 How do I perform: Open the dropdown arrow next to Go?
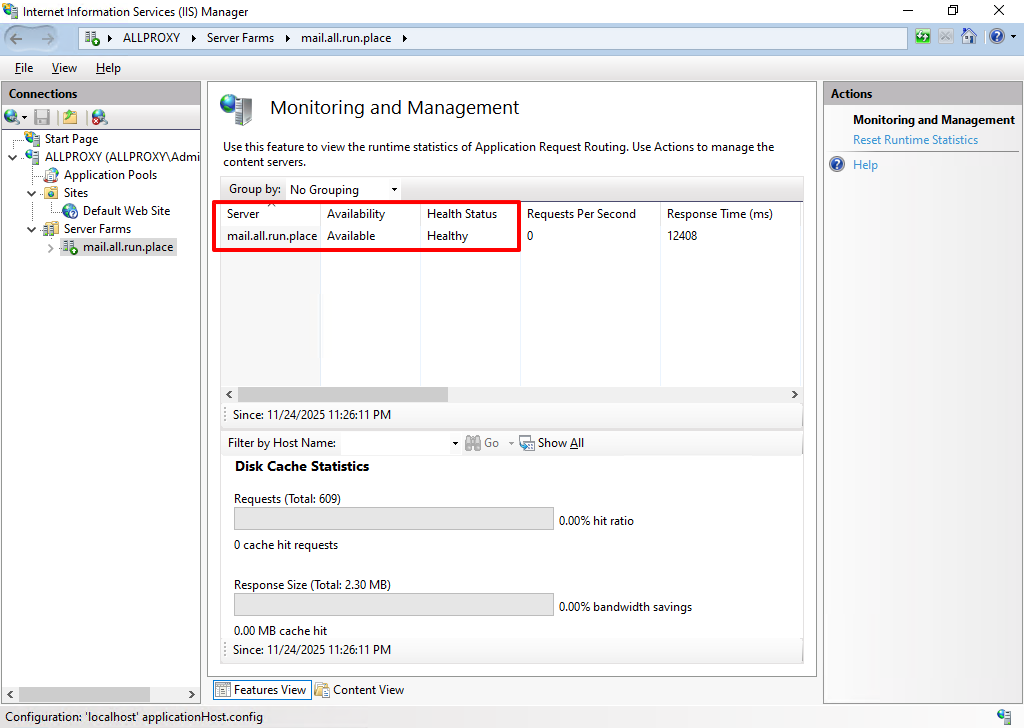click(x=511, y=443)
